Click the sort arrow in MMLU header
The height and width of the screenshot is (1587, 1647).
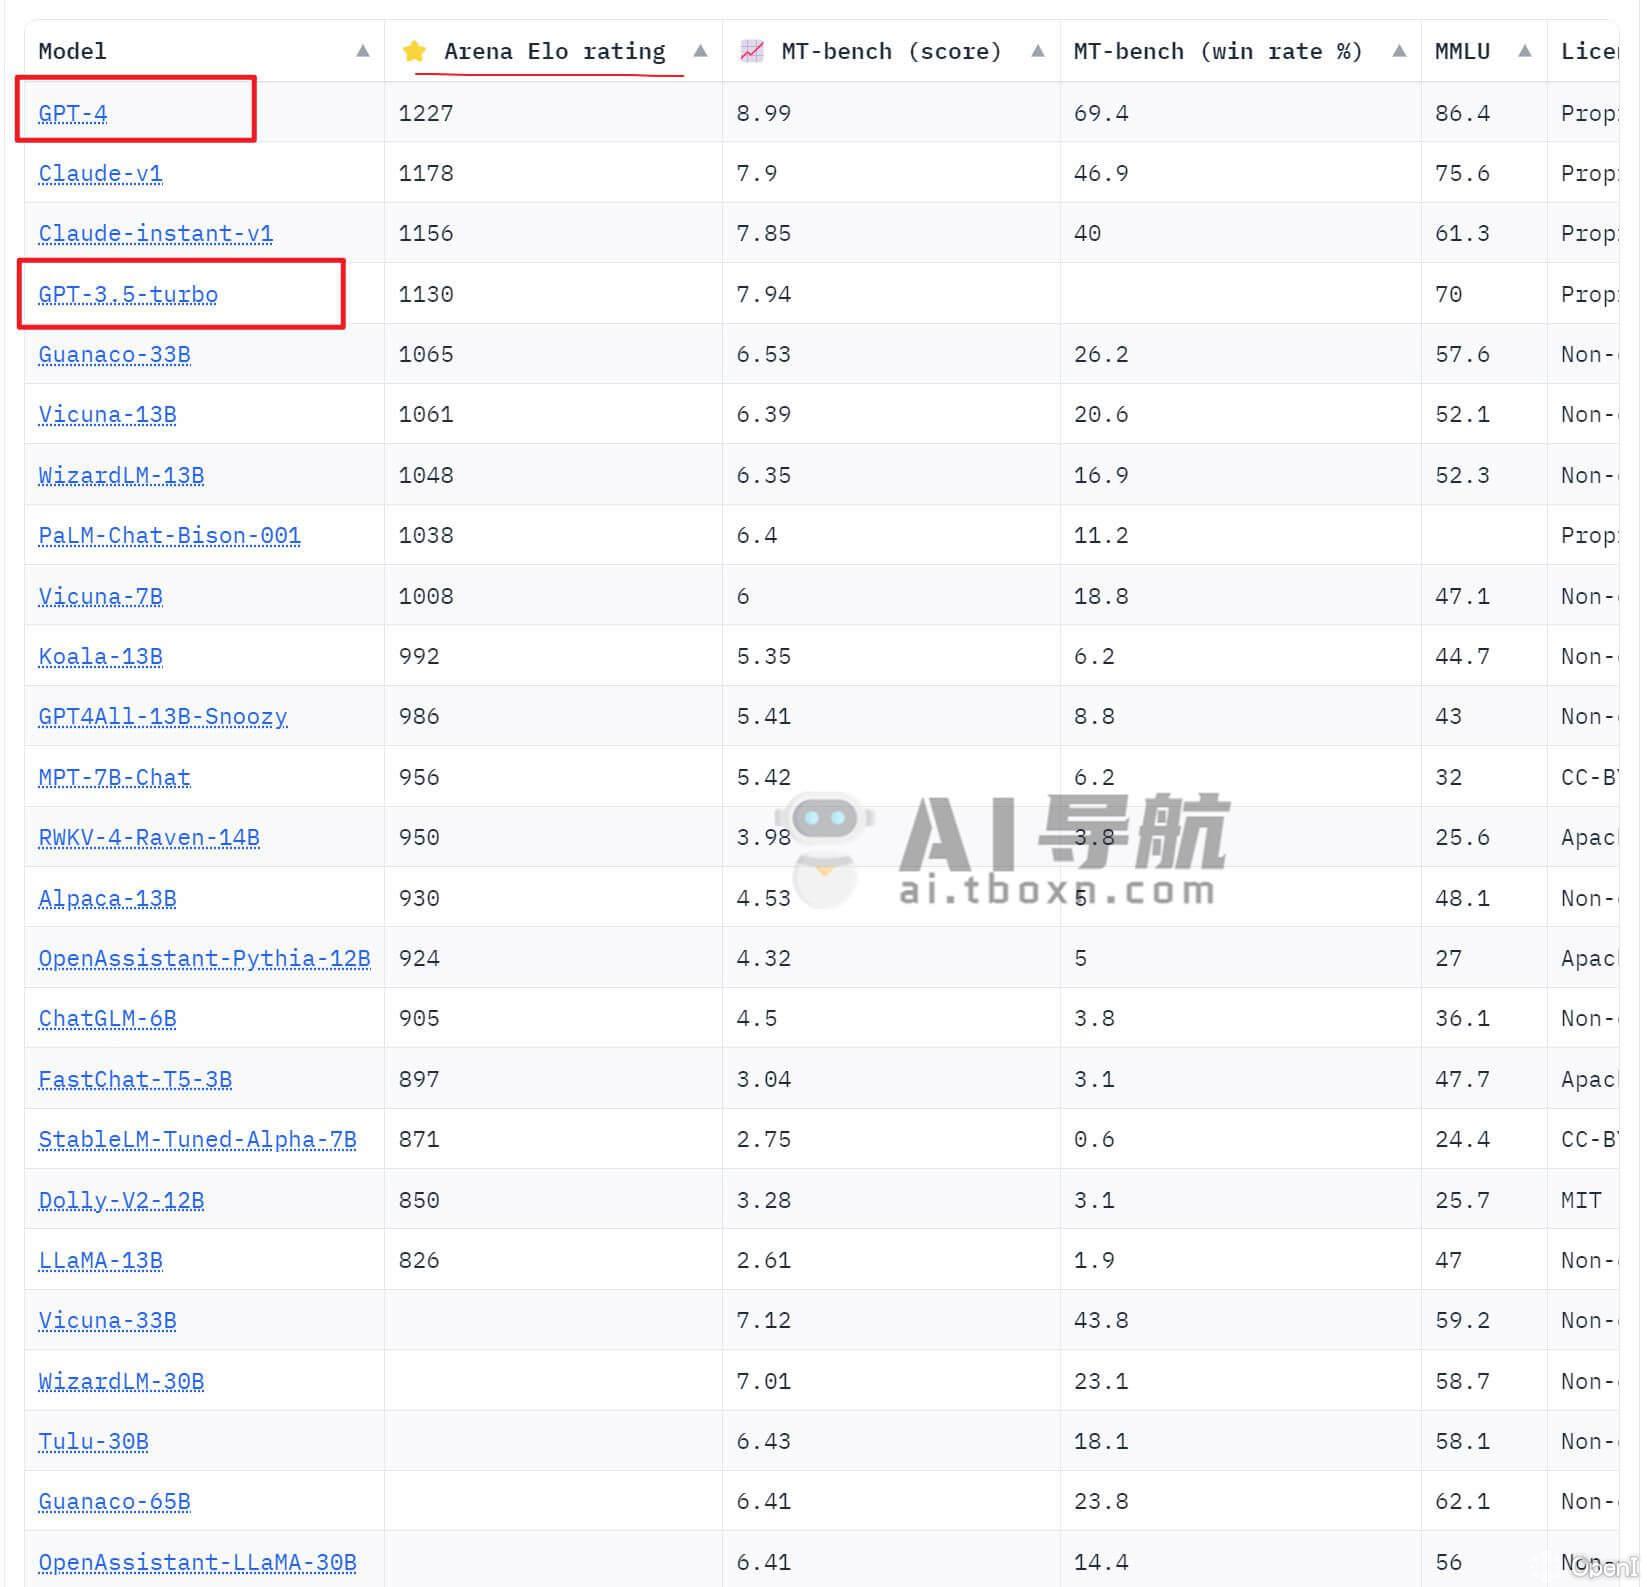point(1524,51)
